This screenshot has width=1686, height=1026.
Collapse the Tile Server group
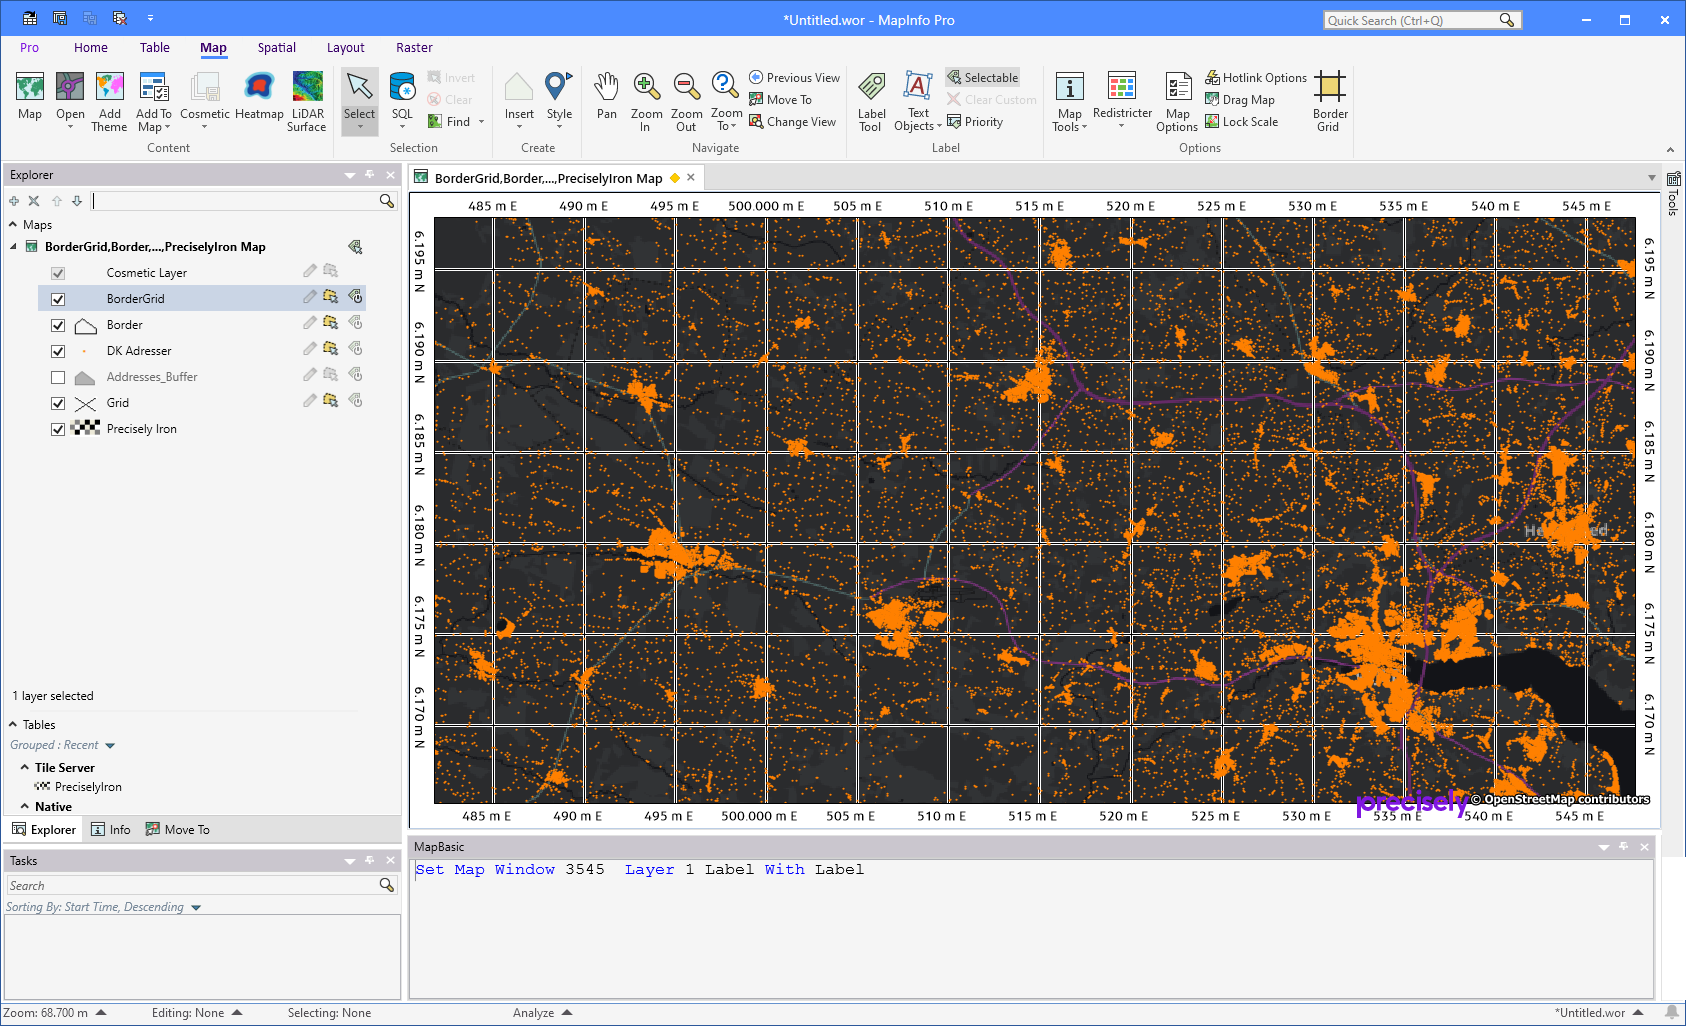click(x=24, y=767)
